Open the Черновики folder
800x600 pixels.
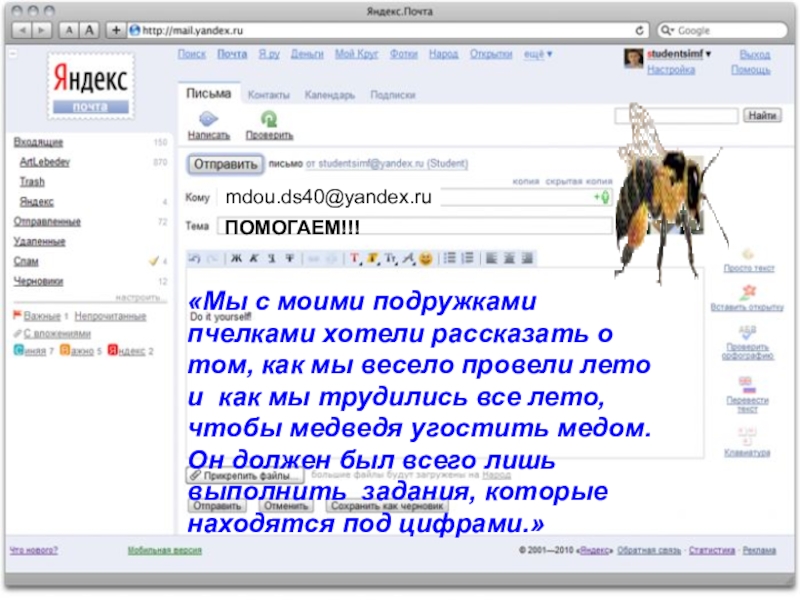(x=38, y=282)
